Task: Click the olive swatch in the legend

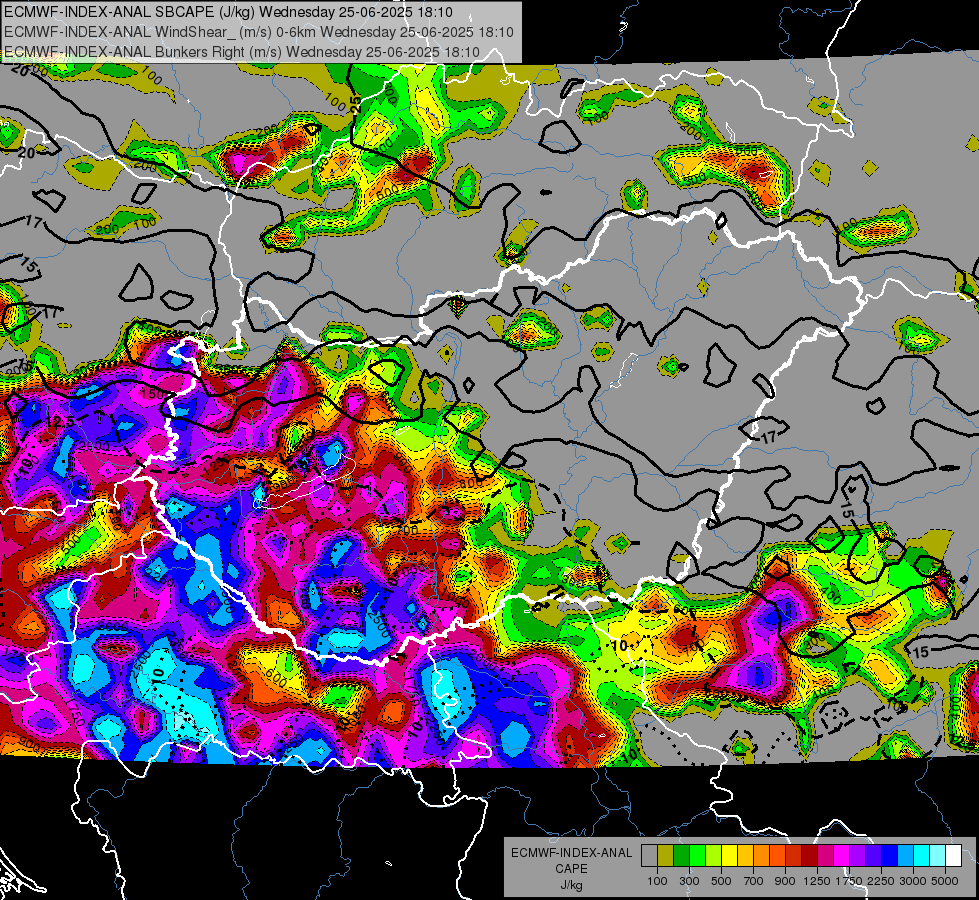Action: click(666, 856)
